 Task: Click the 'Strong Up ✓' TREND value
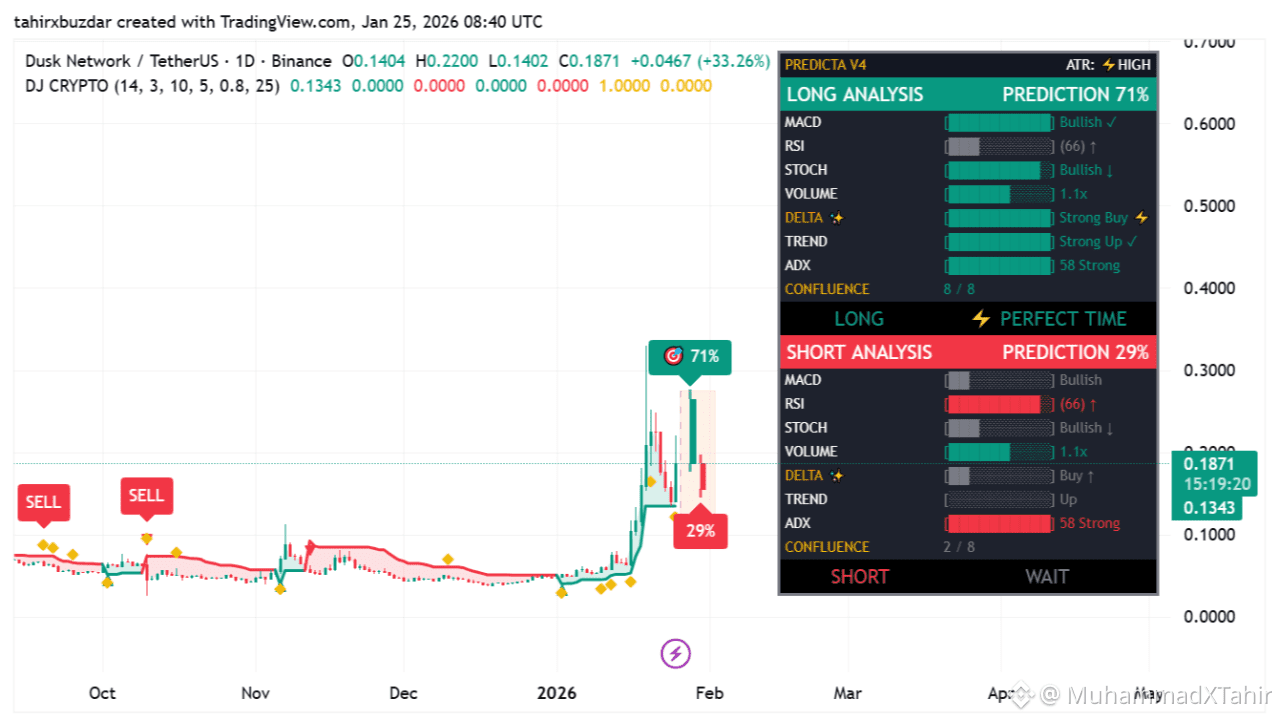pyautogui.click(x=1099, y=241)
